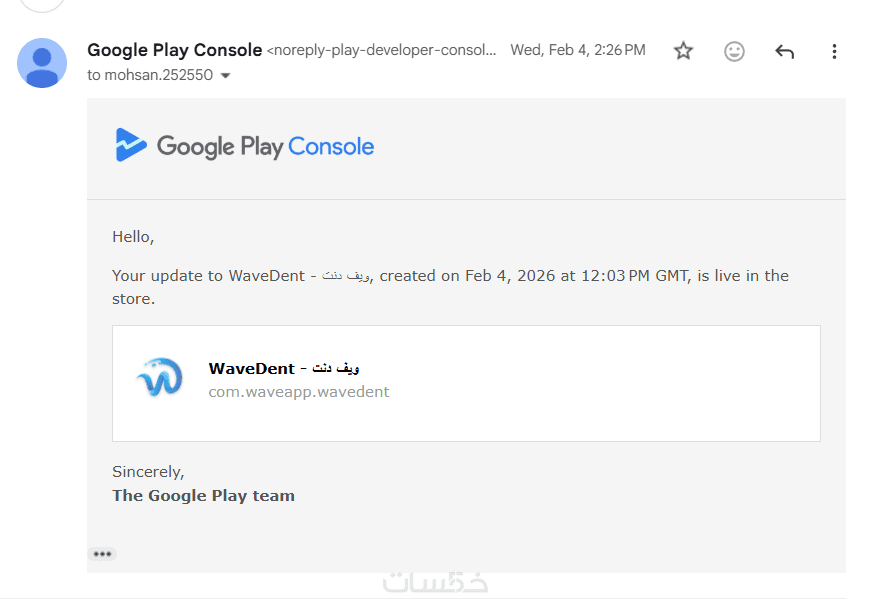Click the sender name Google Play Console
Image resolution: width=871 pixels, height=605 pixels.
pos(175,50)
